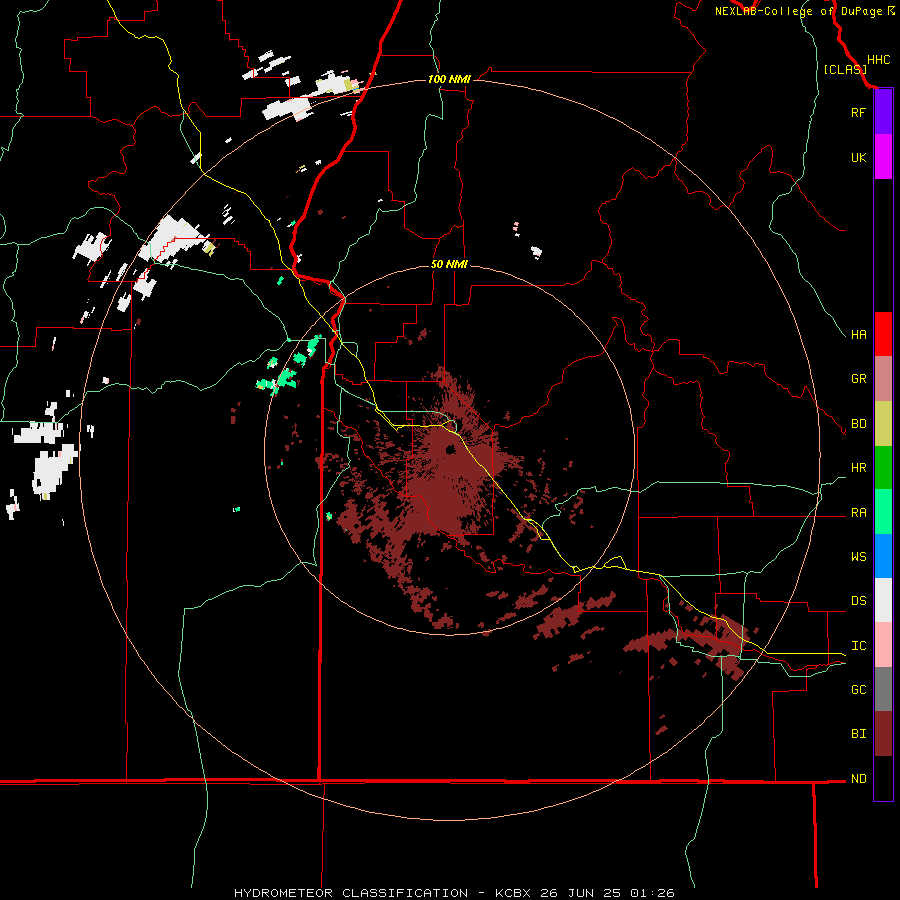Select the BD yellow legend block
Image resolution: width=900 pixels, height=900 pixels.
click(x=883, y=424)
